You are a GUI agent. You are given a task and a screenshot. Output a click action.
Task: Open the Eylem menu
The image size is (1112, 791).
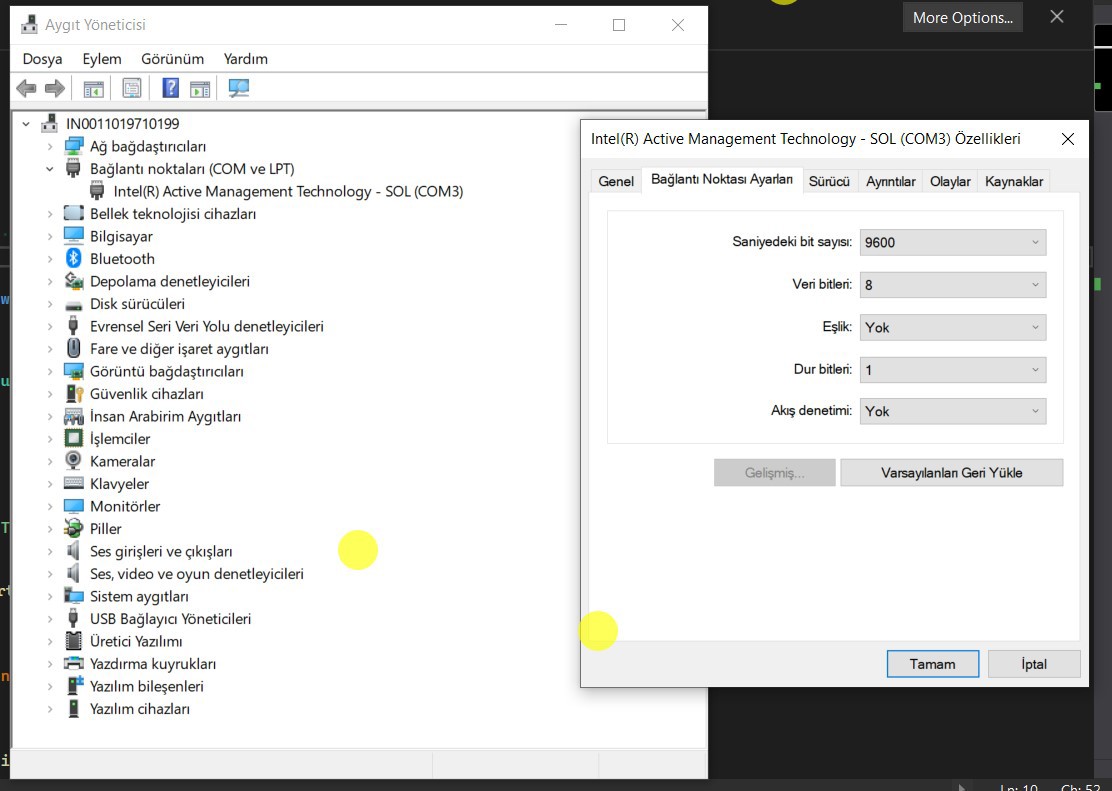[x=102, y=59]
